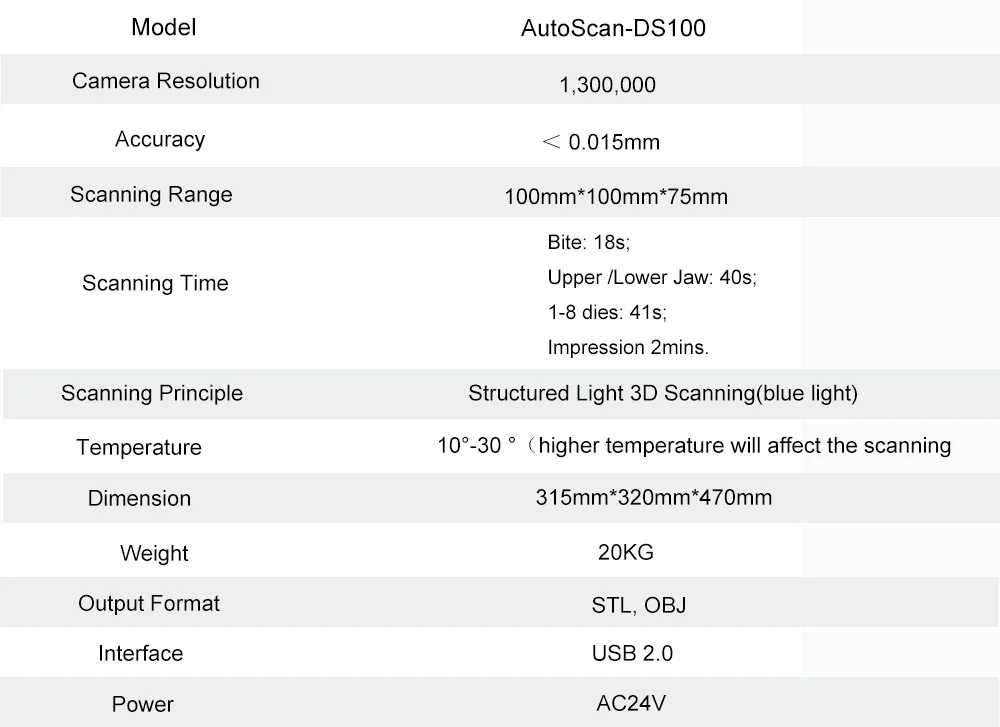
Task: Click the Scanning Range label
Action: (x=151, y=194)
